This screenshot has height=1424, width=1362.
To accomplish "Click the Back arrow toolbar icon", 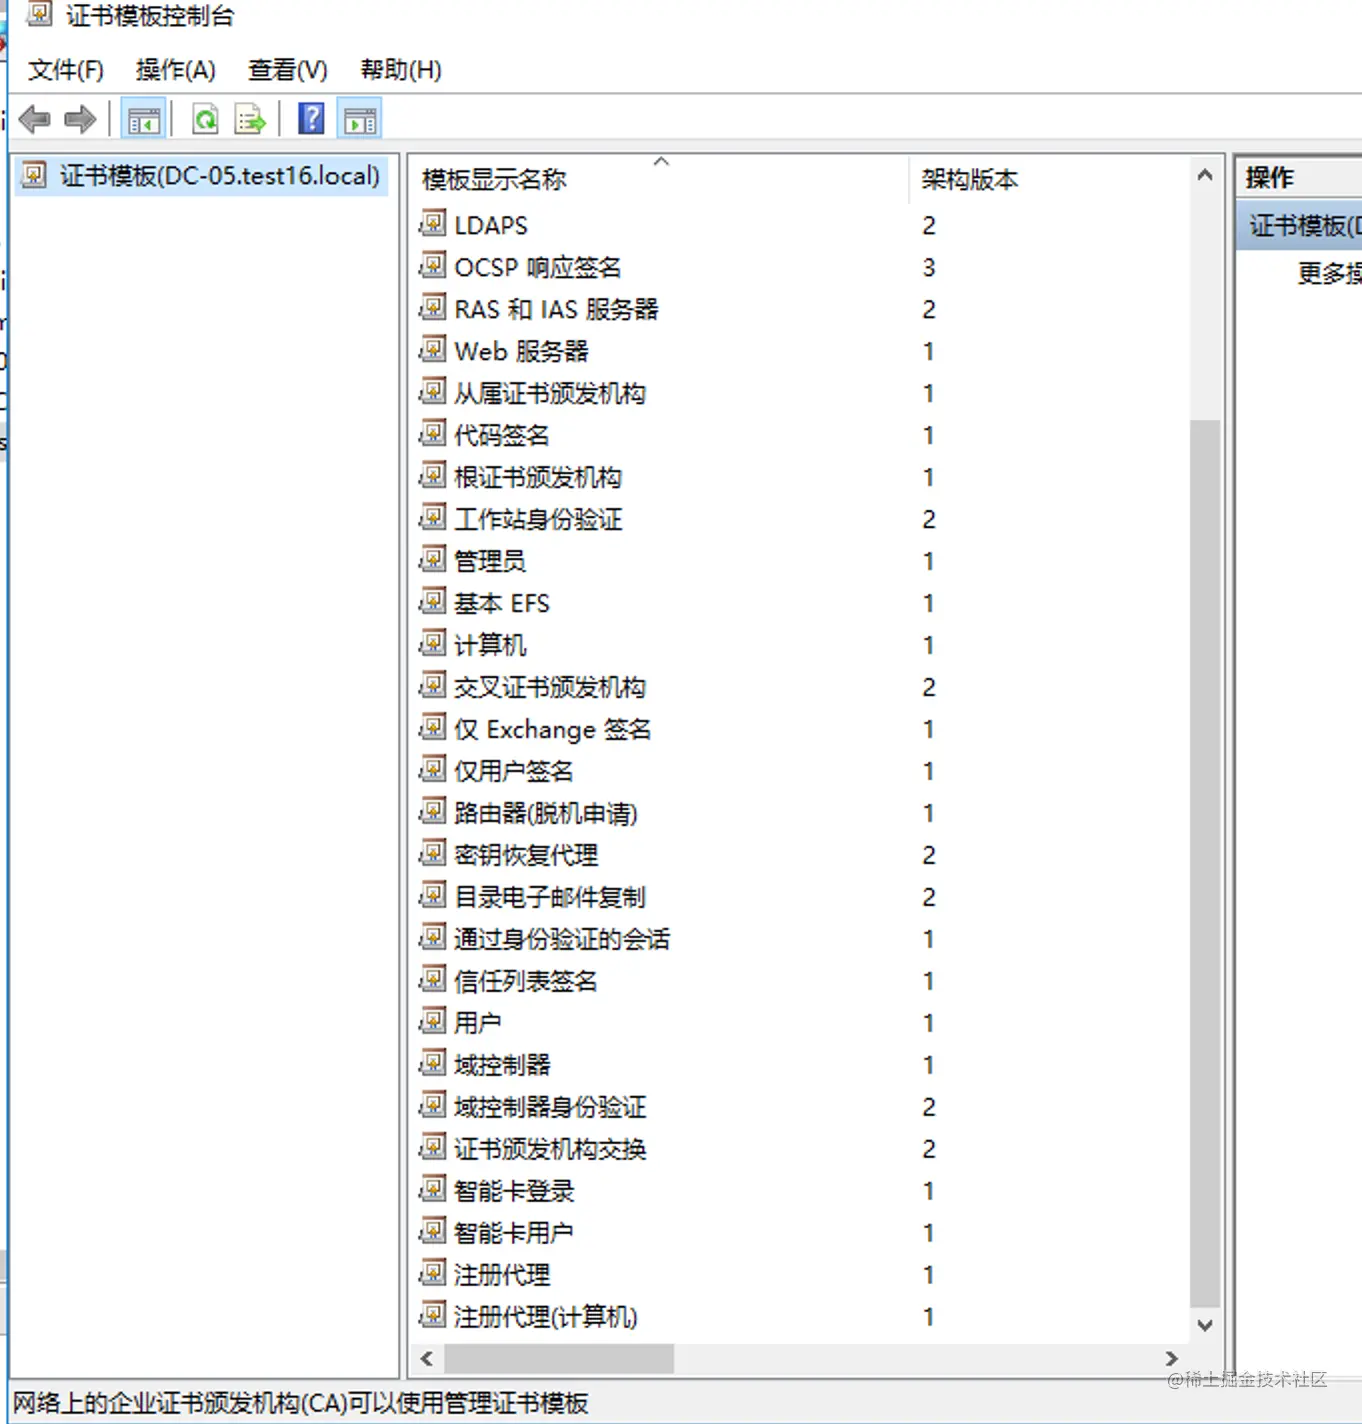I will pyautogui.click(x=35, y=120).
